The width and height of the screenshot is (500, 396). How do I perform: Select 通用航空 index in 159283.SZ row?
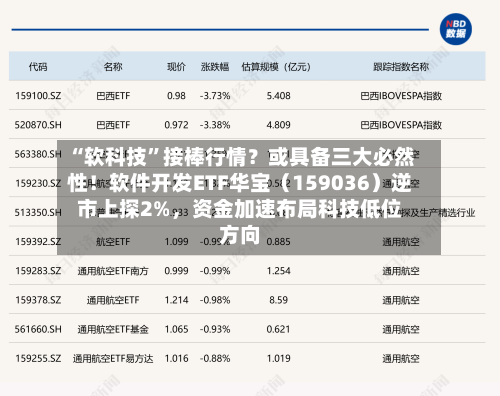401,271
